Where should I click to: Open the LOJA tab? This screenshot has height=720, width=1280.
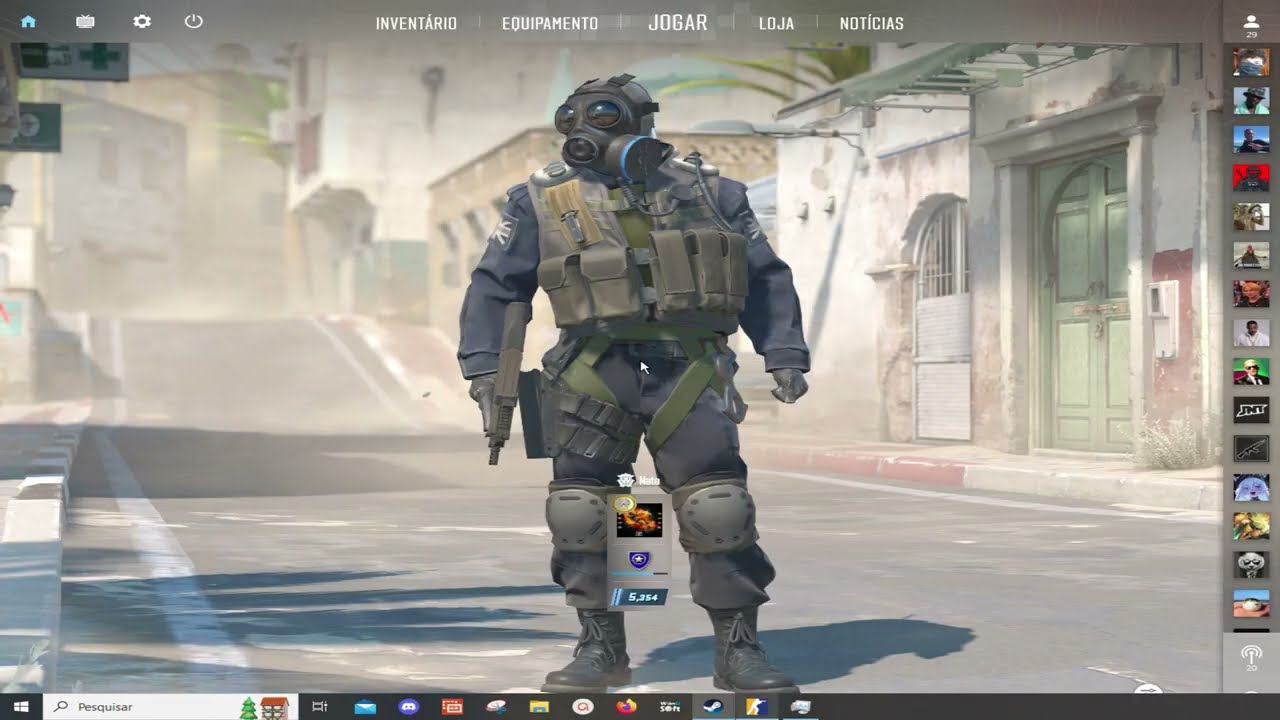(x=776, y=23)
